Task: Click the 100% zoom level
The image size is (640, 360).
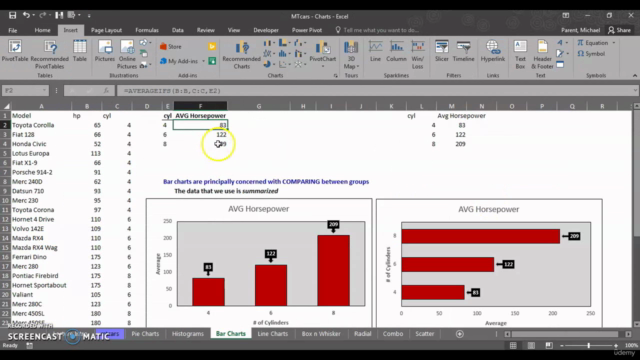Action: pos(631,346)
